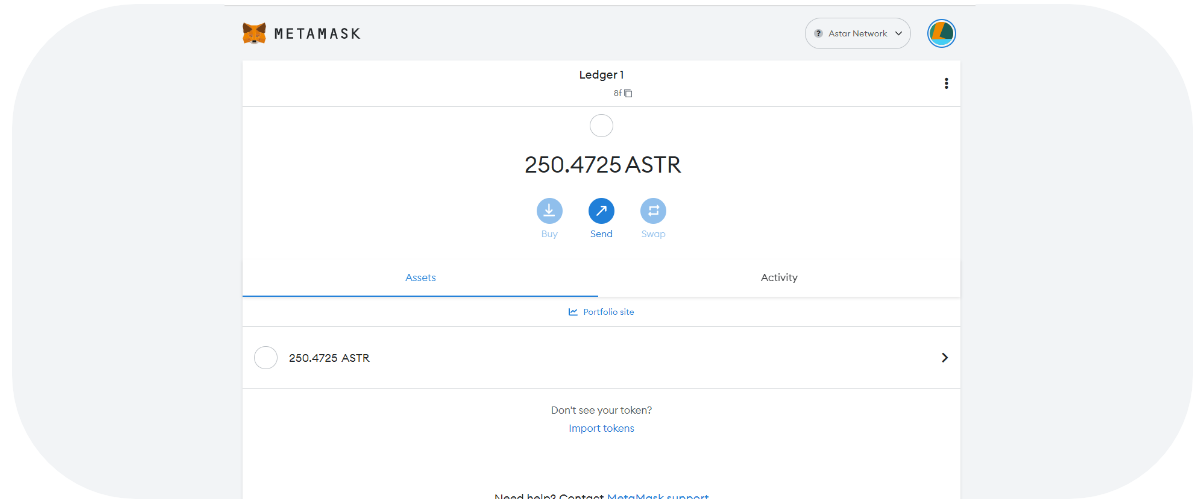
Task: Click the Portfolio chart icon
Action: [x=573, y=312]
